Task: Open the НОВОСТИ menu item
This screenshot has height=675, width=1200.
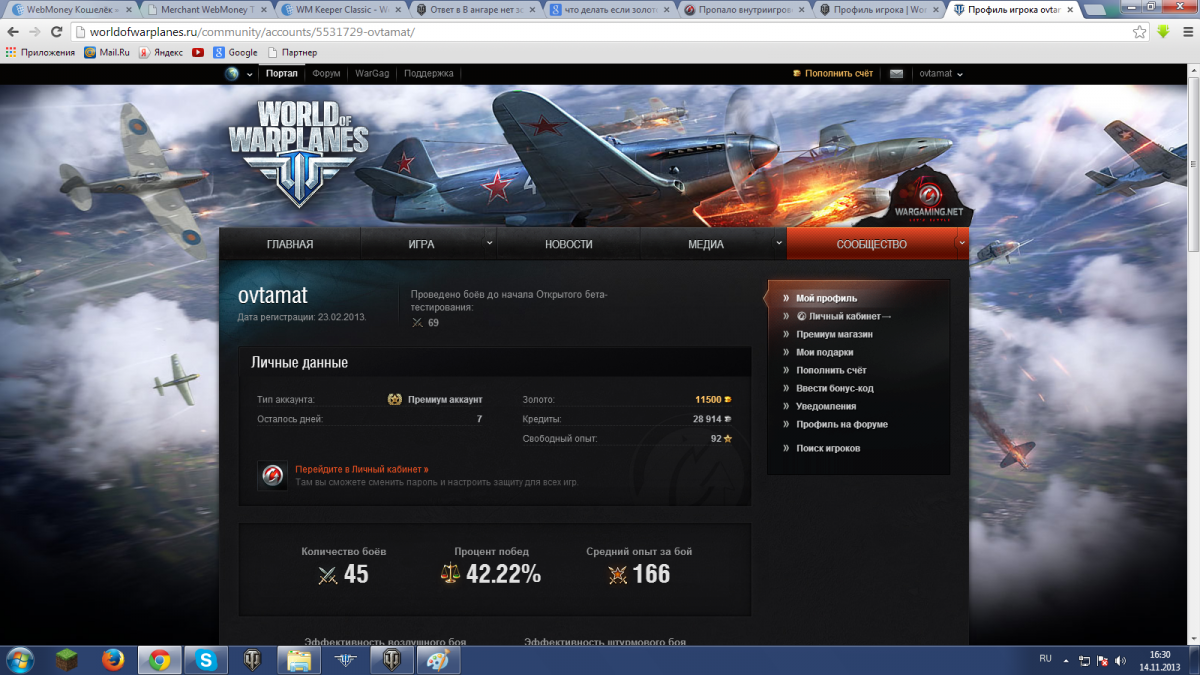Action: coord(569,244)
